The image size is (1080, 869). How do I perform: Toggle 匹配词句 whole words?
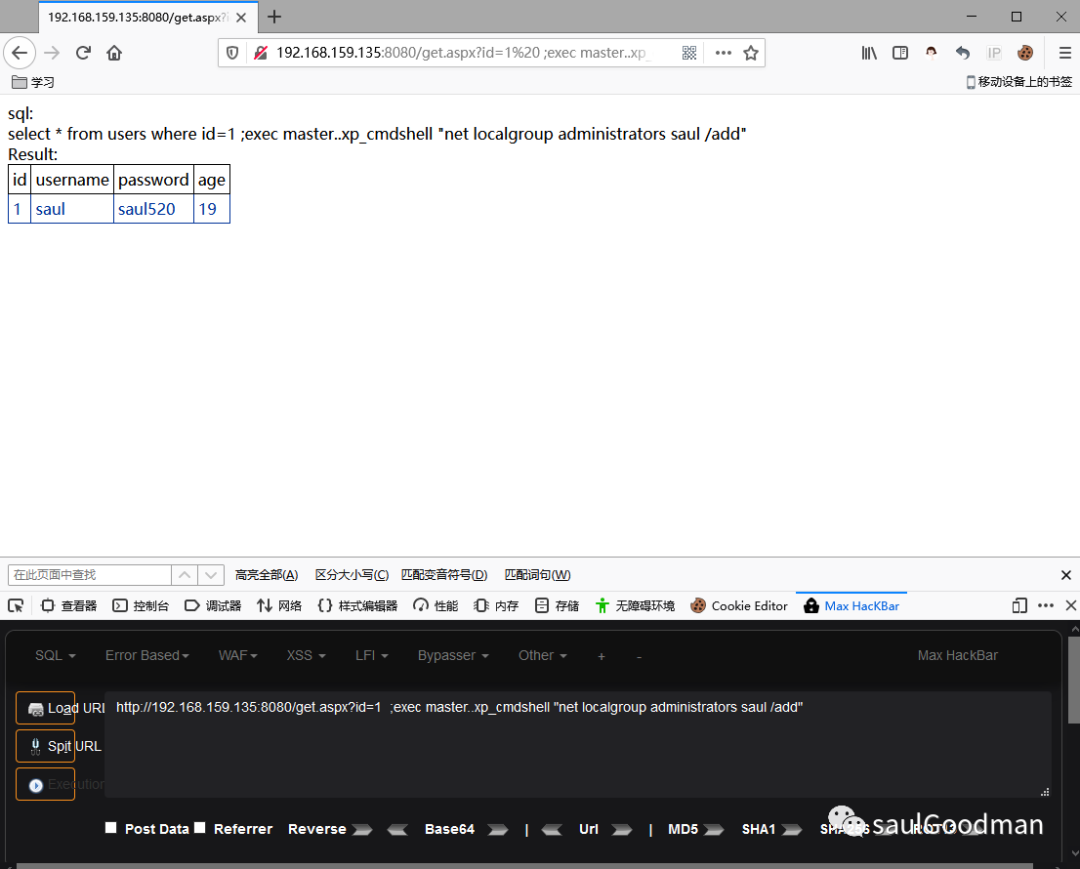[x=537, y=575]
